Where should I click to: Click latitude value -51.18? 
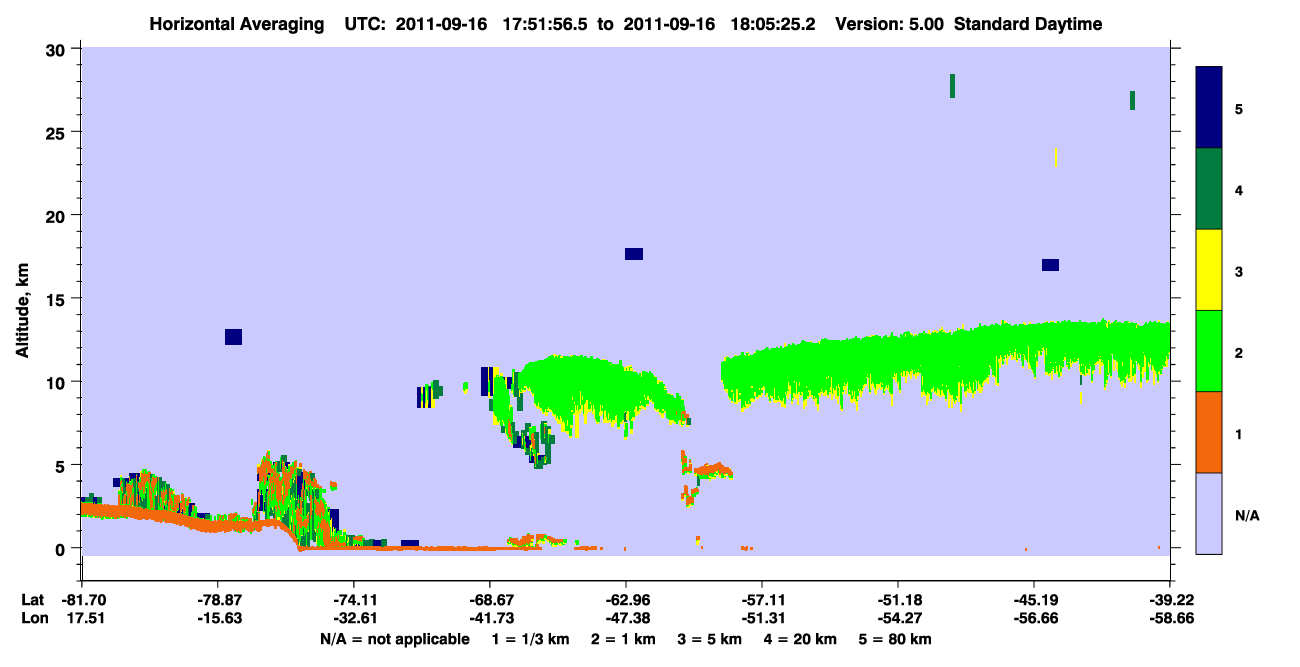(x=898, y=600)
